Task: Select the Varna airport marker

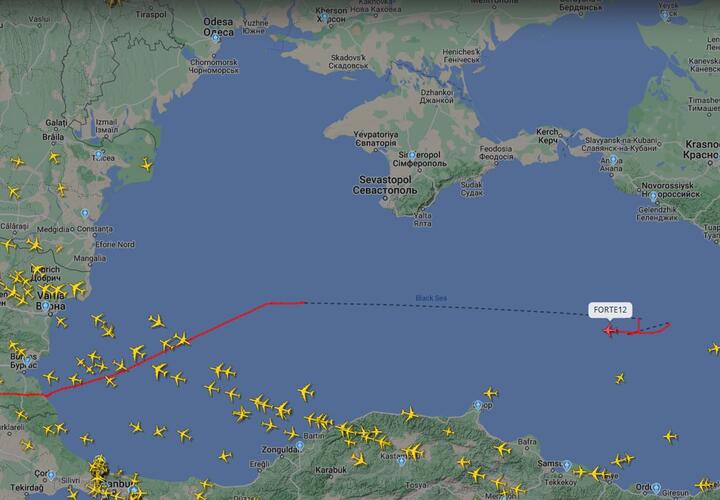Action: click(45, 306)
